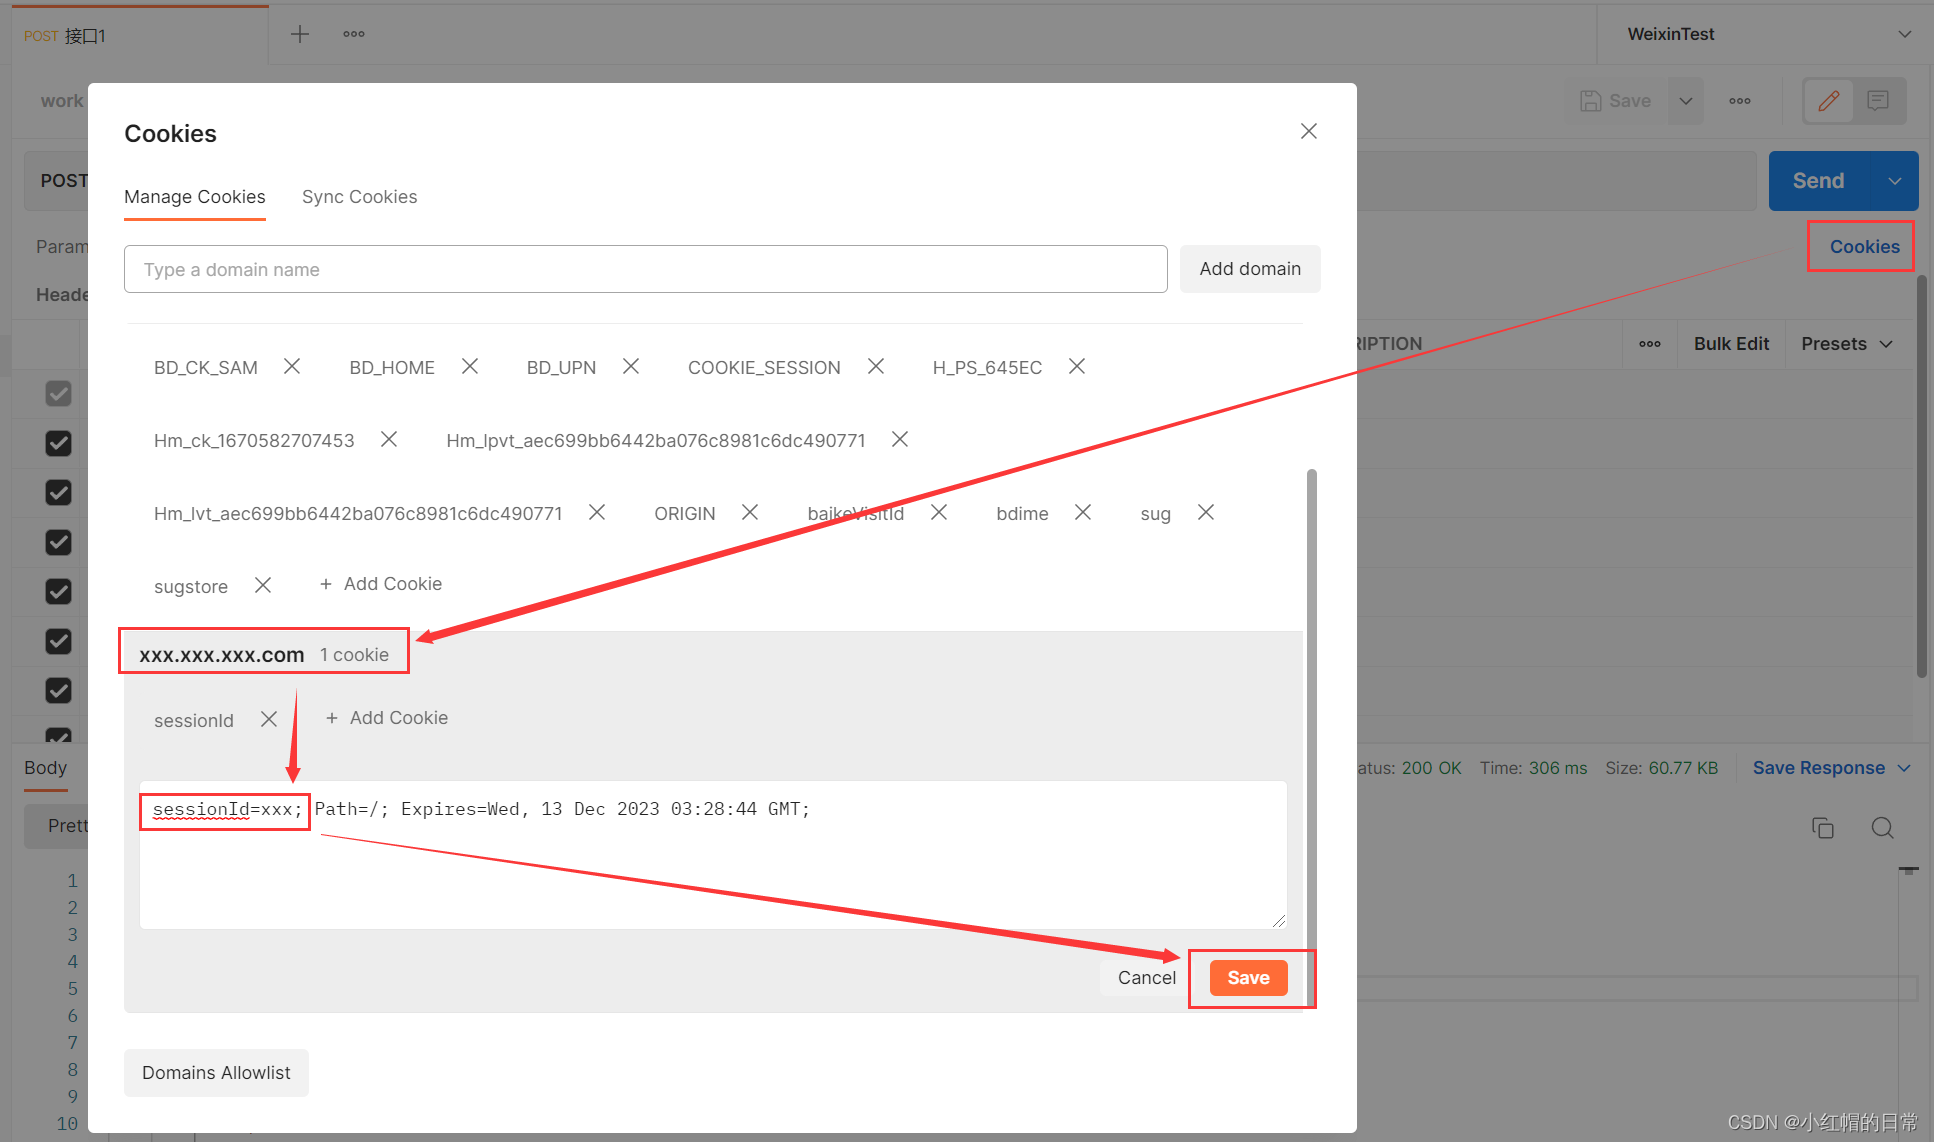The image size is (1934, 1142).
Task: Click the Cookies link
Action: [x=1864, y=247]
